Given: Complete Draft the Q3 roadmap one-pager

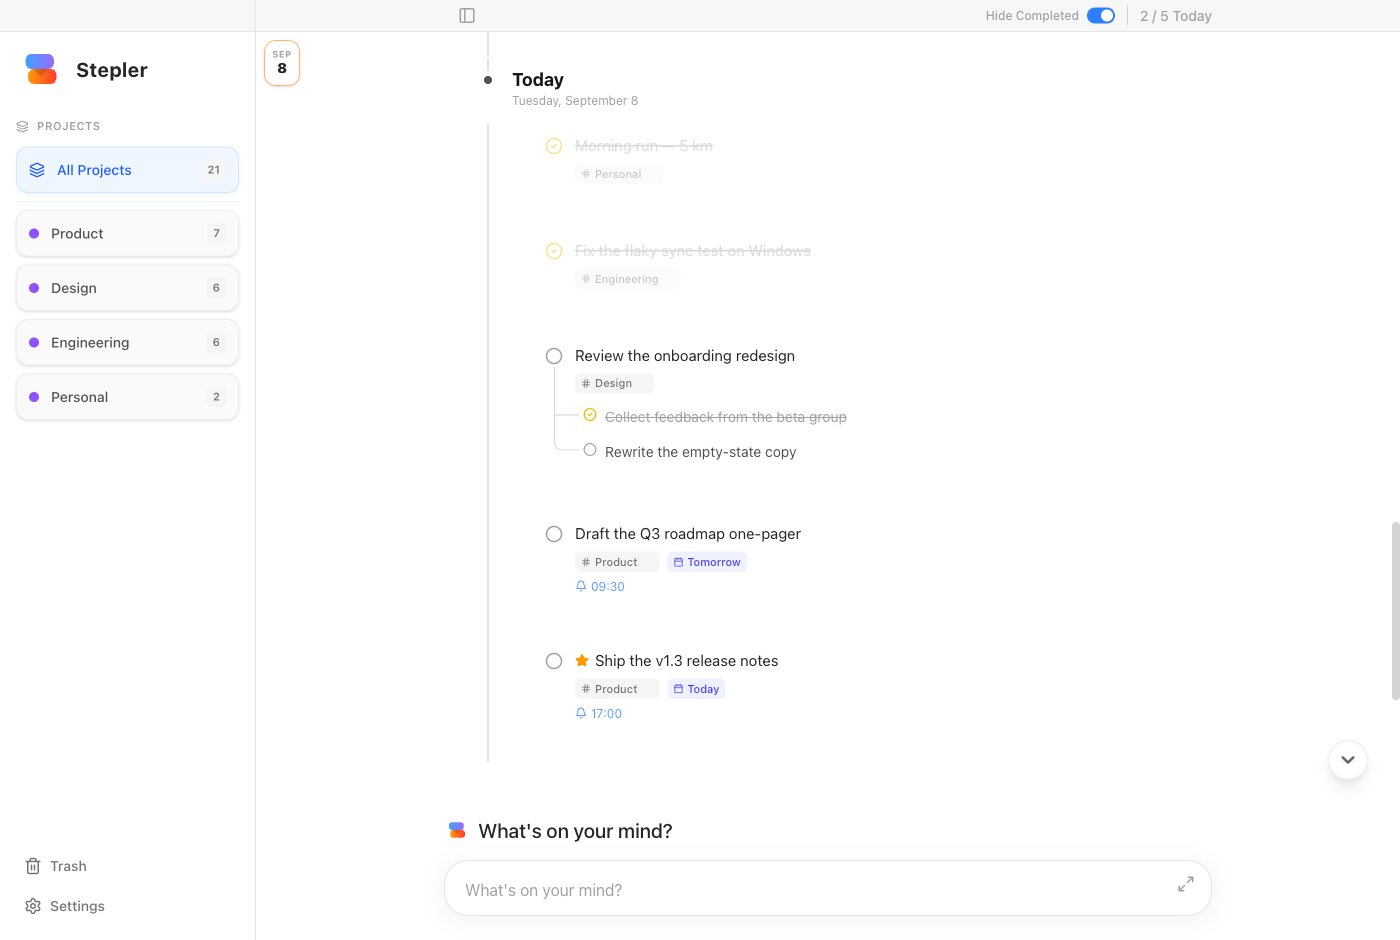Looking at the screenshot, I should click(554, 534).
